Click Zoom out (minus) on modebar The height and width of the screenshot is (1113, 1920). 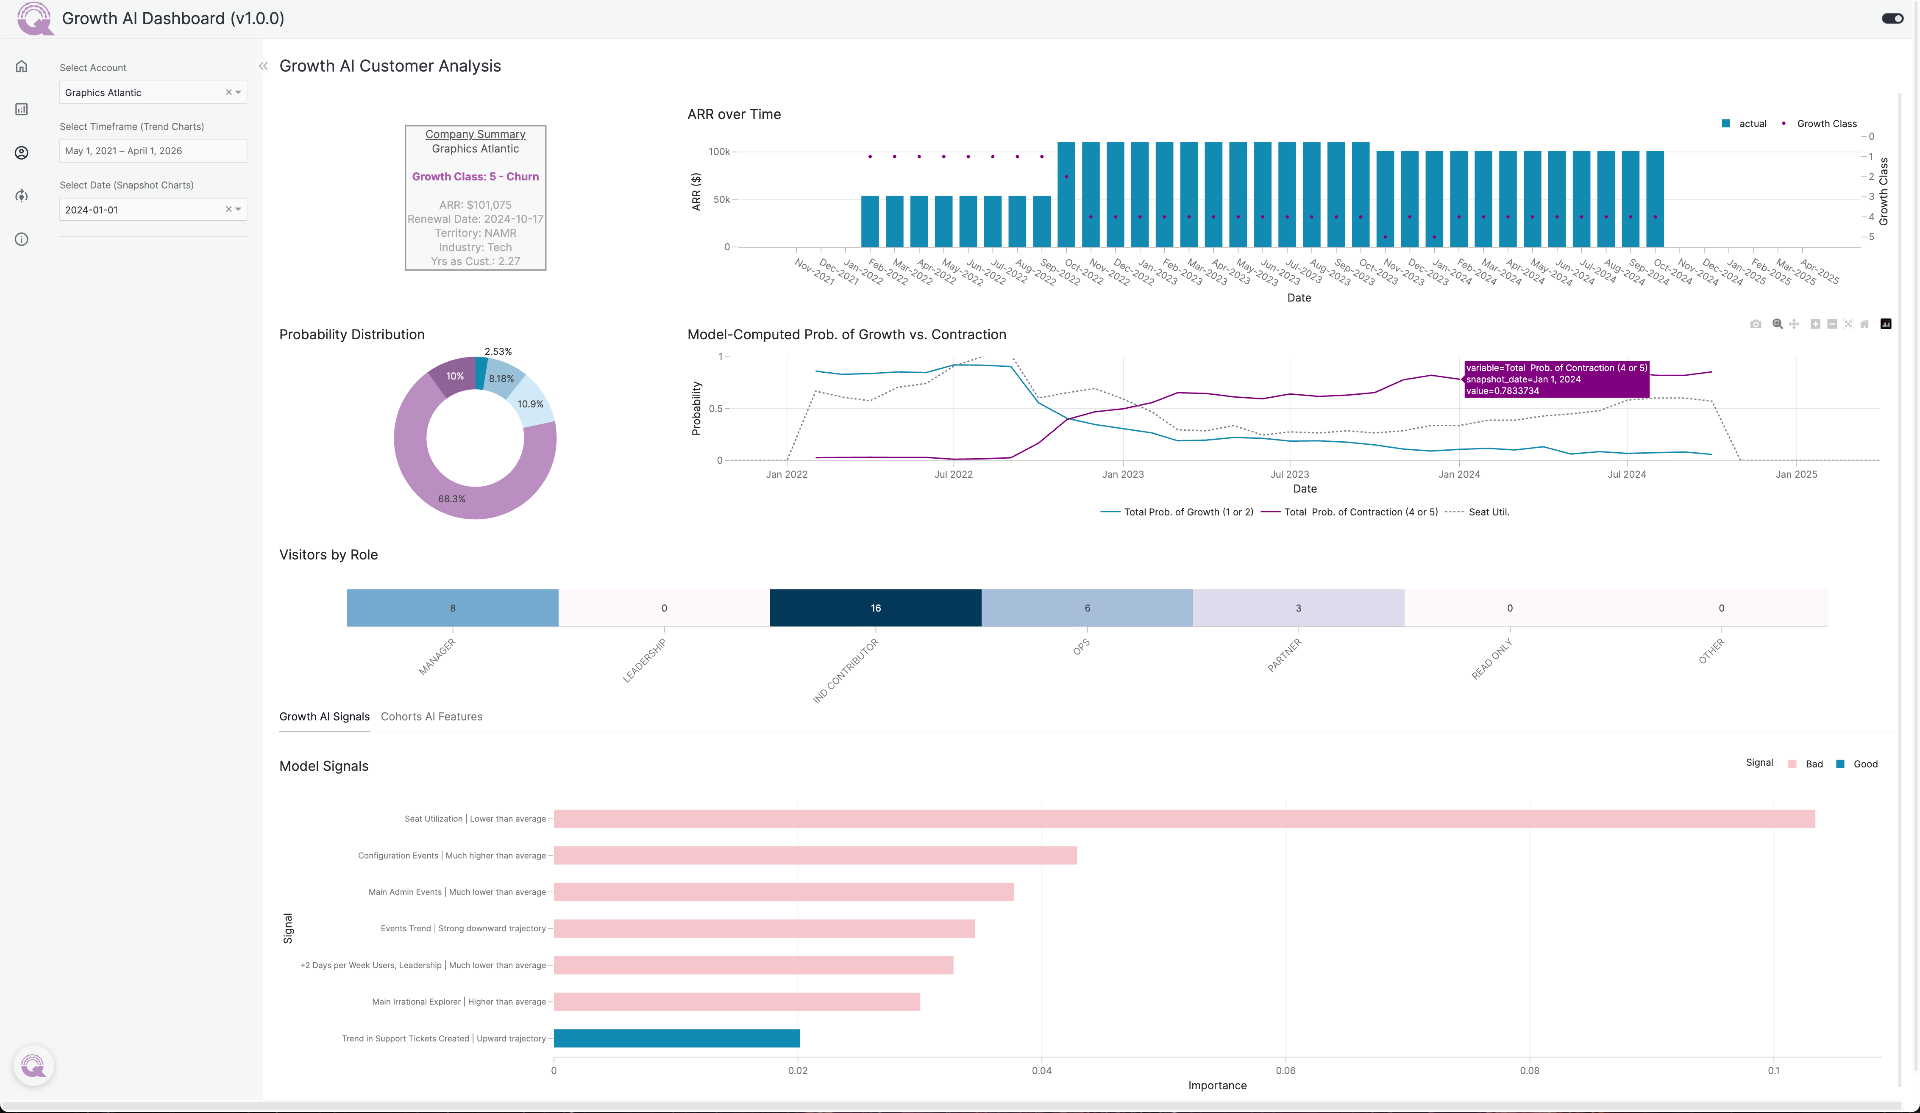1832,324
